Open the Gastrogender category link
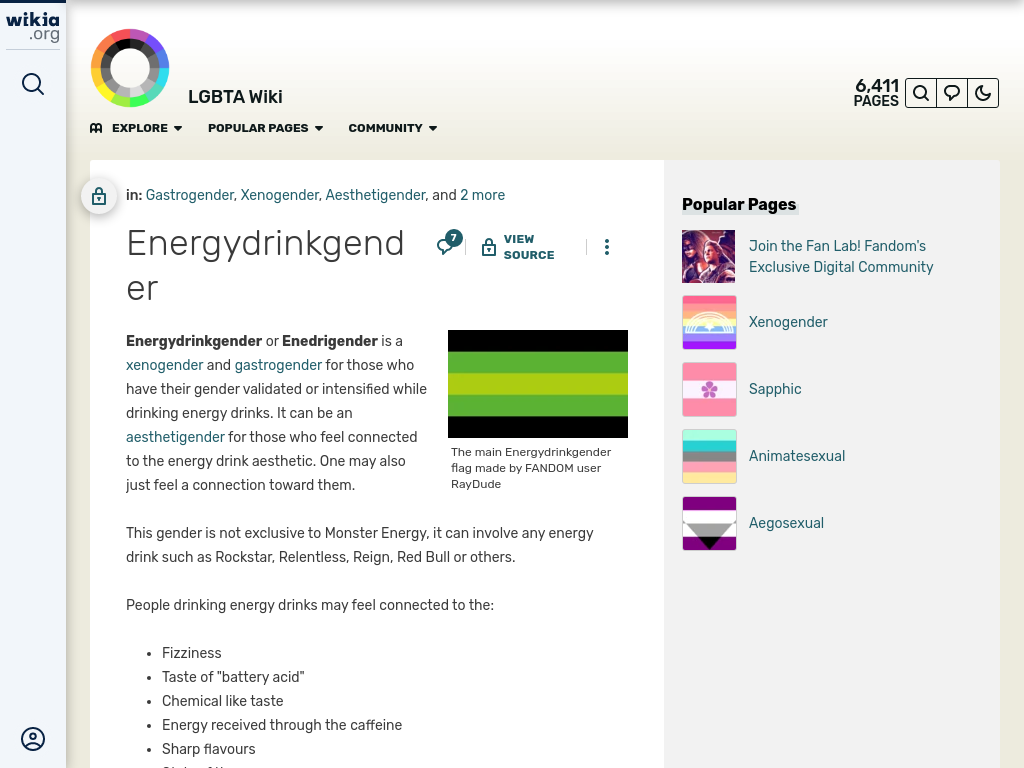This screenshot has width=1024, height=768. (x=189, y=195)
